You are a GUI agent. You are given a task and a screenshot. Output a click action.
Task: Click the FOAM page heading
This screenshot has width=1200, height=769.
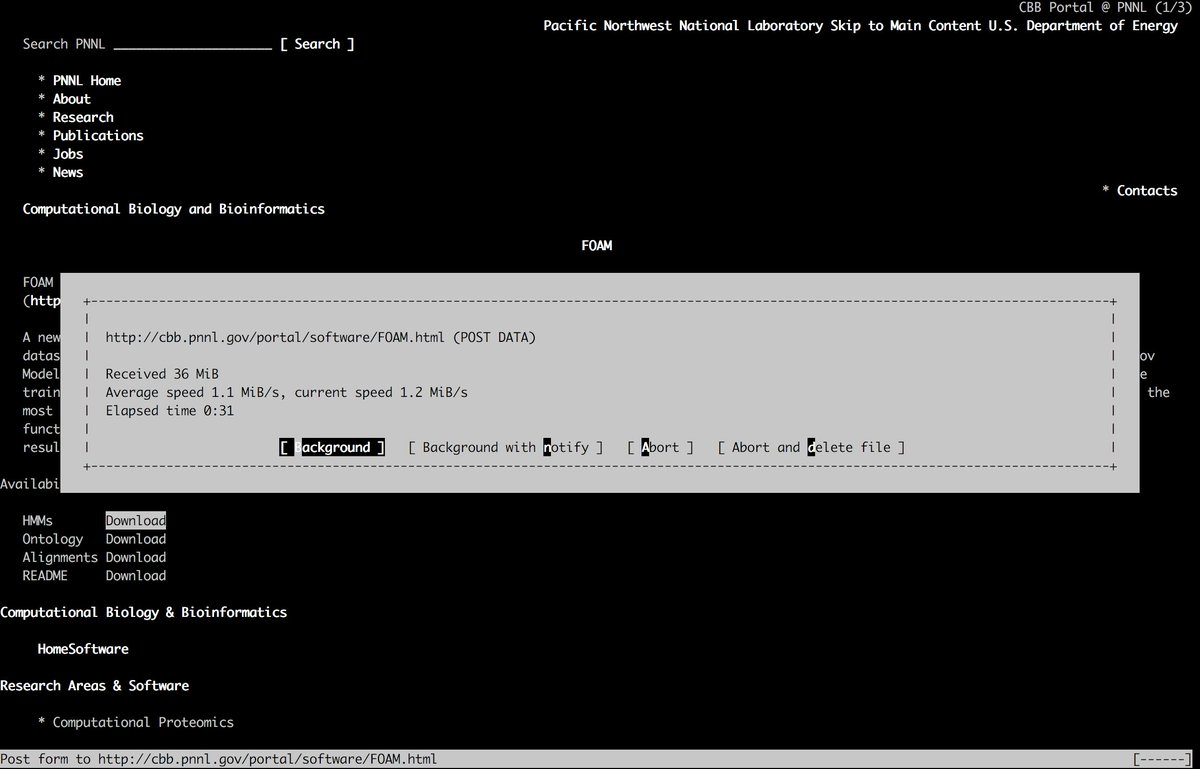[597, 245]
